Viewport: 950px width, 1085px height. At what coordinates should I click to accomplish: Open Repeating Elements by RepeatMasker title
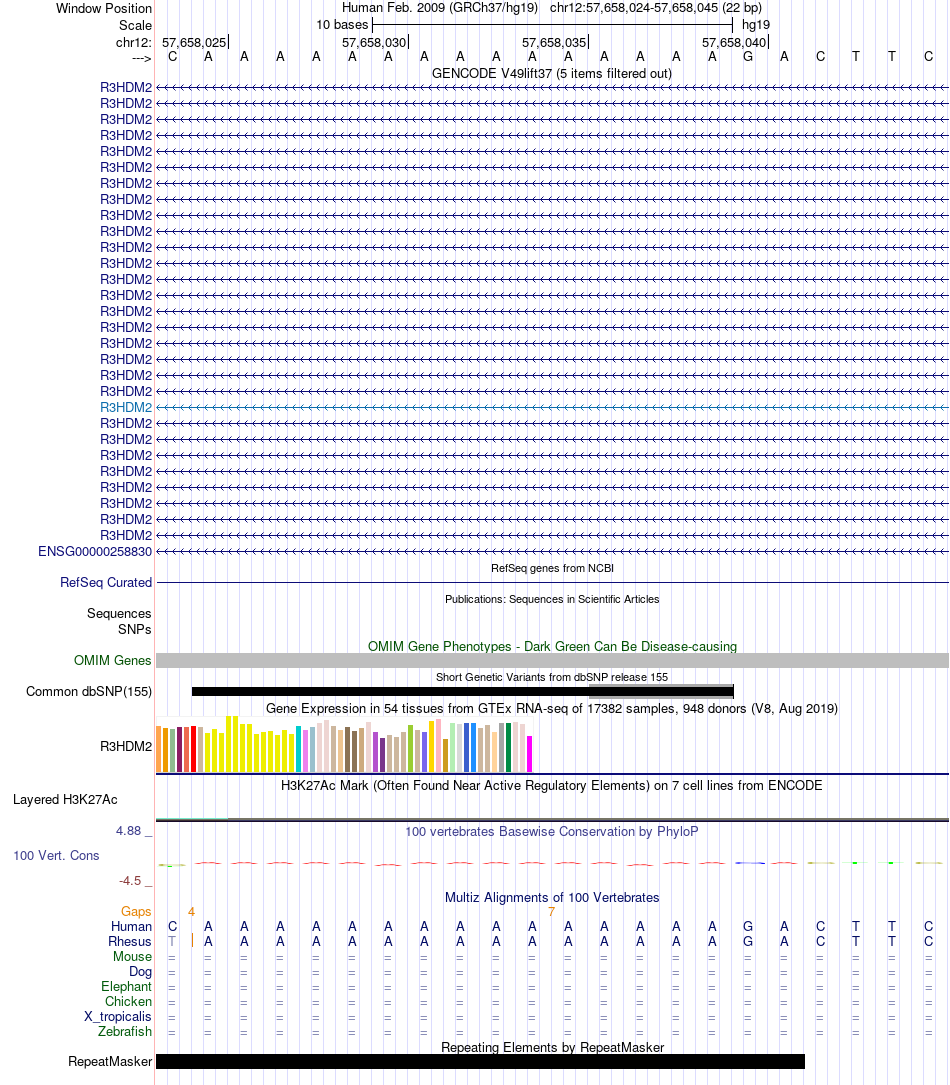click(552, 1048)
